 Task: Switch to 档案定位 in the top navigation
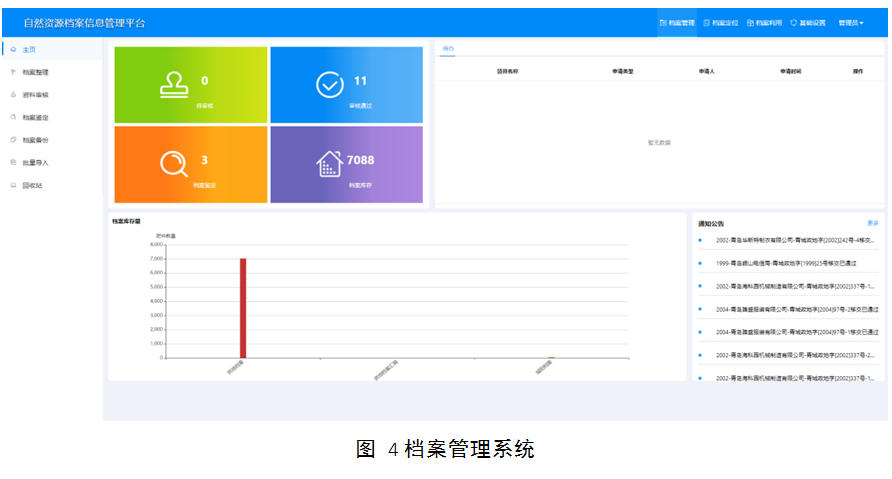pos(724,22)
